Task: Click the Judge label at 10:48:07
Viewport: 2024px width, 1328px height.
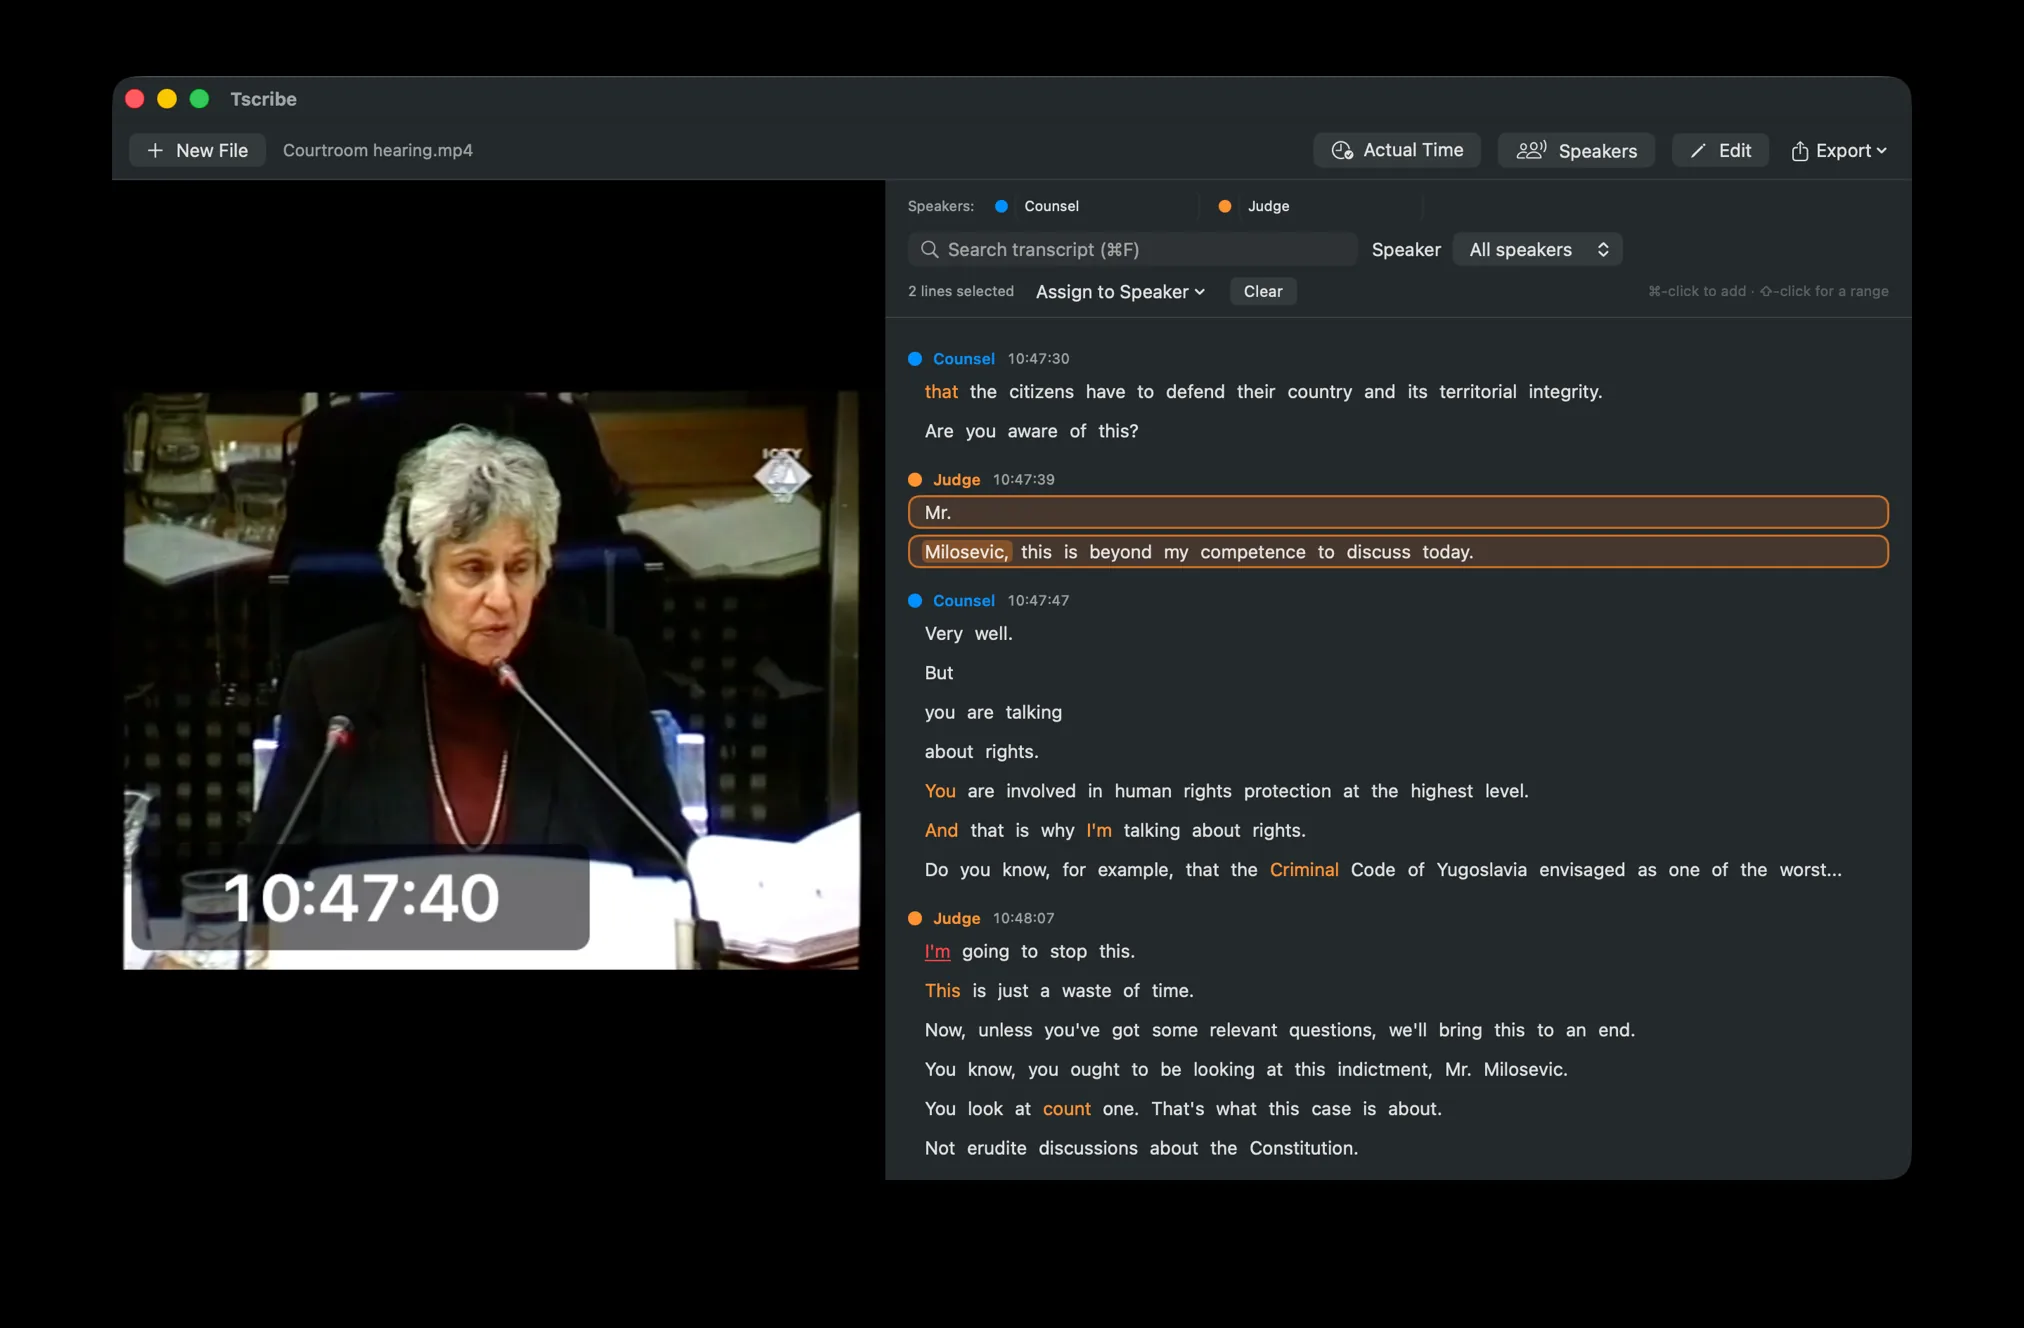Action: coord(956,918)
